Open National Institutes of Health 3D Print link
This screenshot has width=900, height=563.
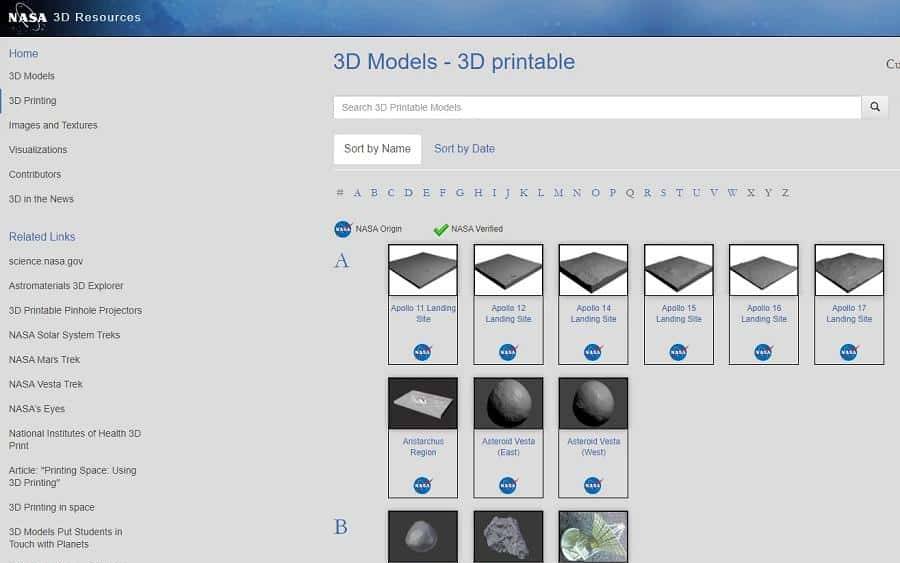75,440
